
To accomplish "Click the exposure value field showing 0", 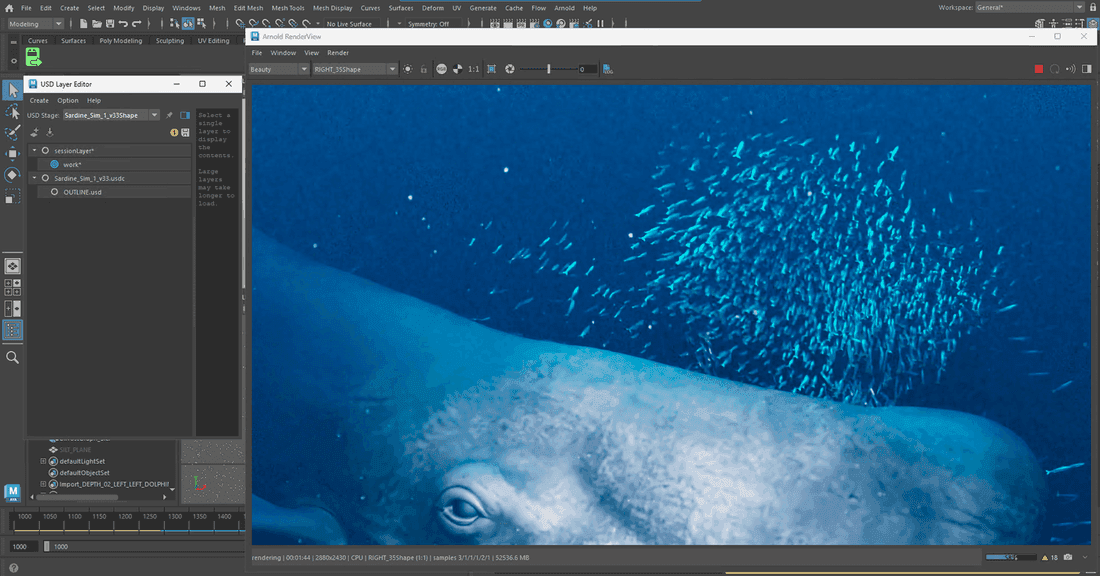I will [587, 69].
